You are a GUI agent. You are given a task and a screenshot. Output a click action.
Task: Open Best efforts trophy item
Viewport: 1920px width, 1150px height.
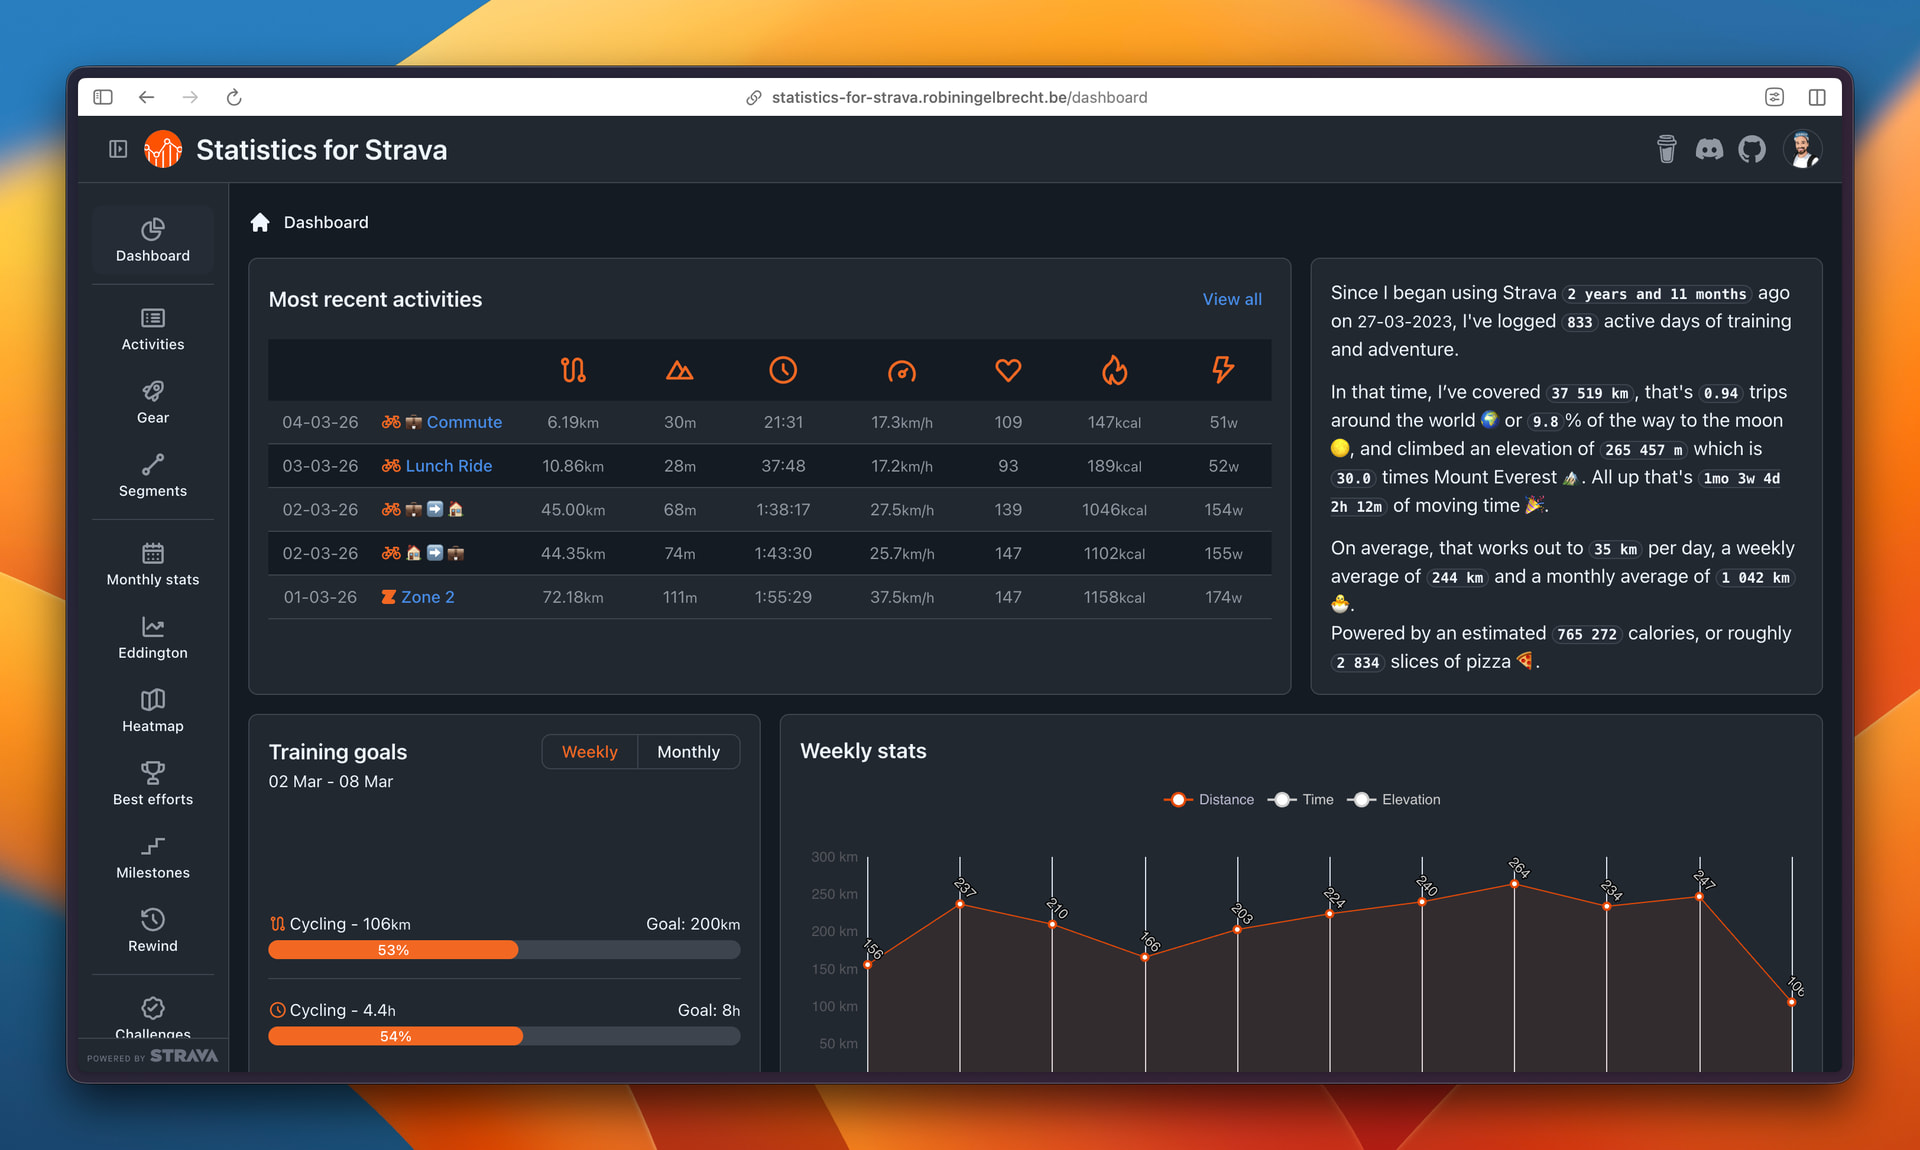pos(153,784)
